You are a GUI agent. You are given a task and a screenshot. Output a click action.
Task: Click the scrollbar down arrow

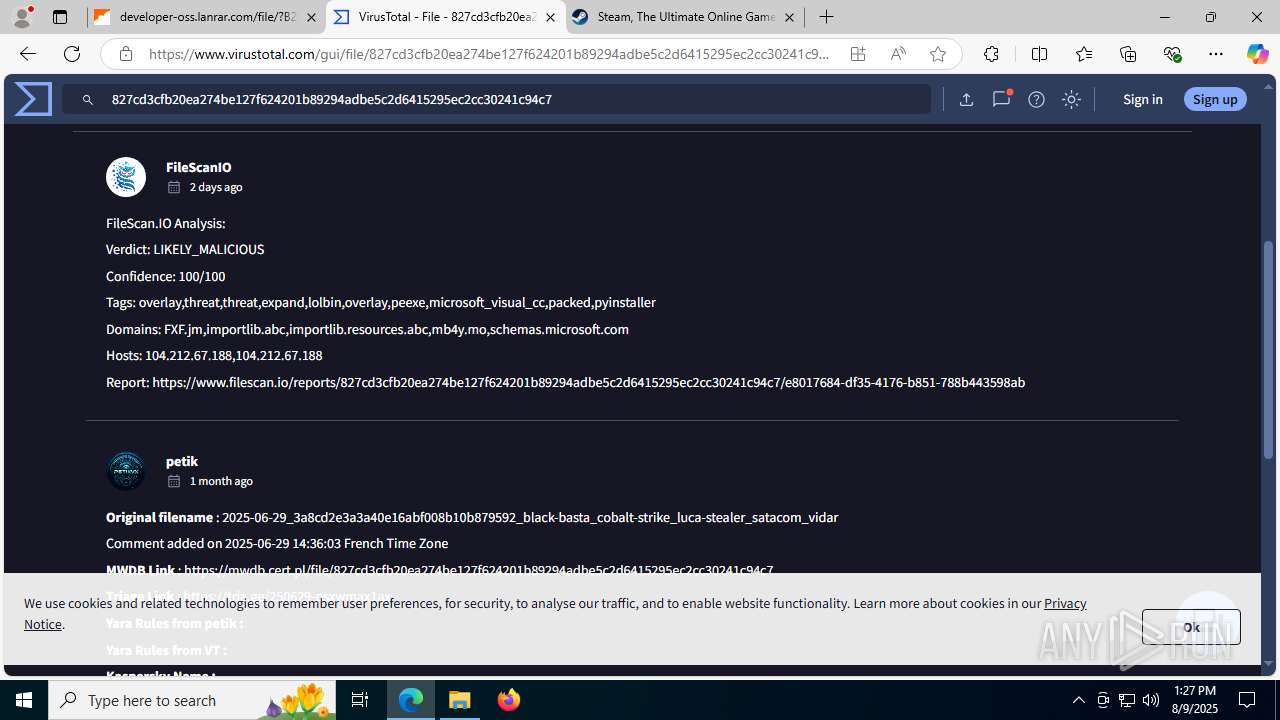click(1269, 662)
